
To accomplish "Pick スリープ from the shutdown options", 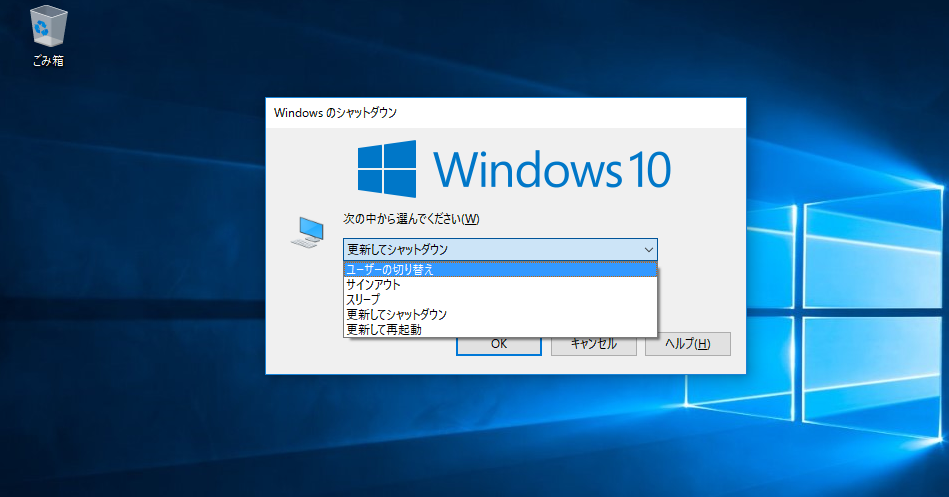I will click(500, 300).
